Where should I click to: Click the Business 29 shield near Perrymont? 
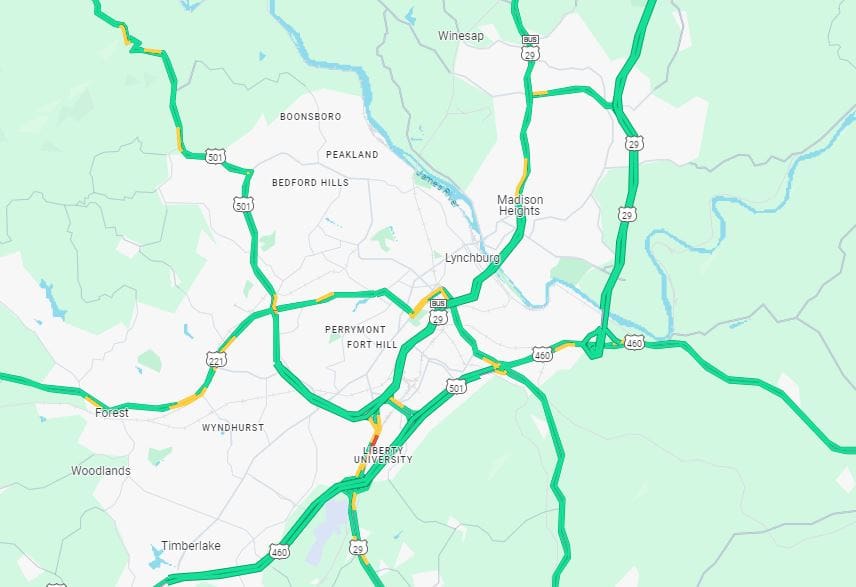[x=438, y=312]
